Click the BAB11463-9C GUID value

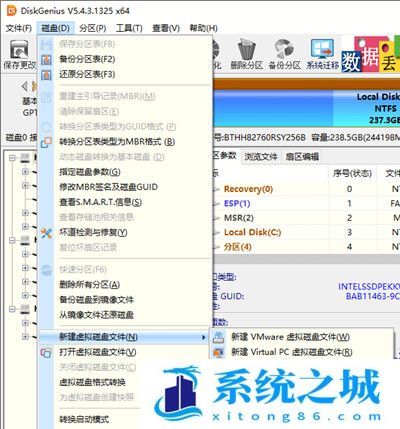(373, 296)
